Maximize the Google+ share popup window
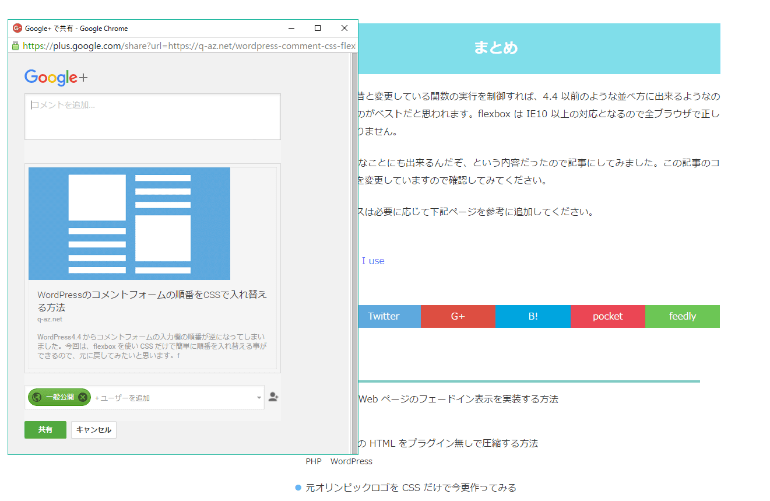This screenshot has height=501, width=770. tap(317, 28)
